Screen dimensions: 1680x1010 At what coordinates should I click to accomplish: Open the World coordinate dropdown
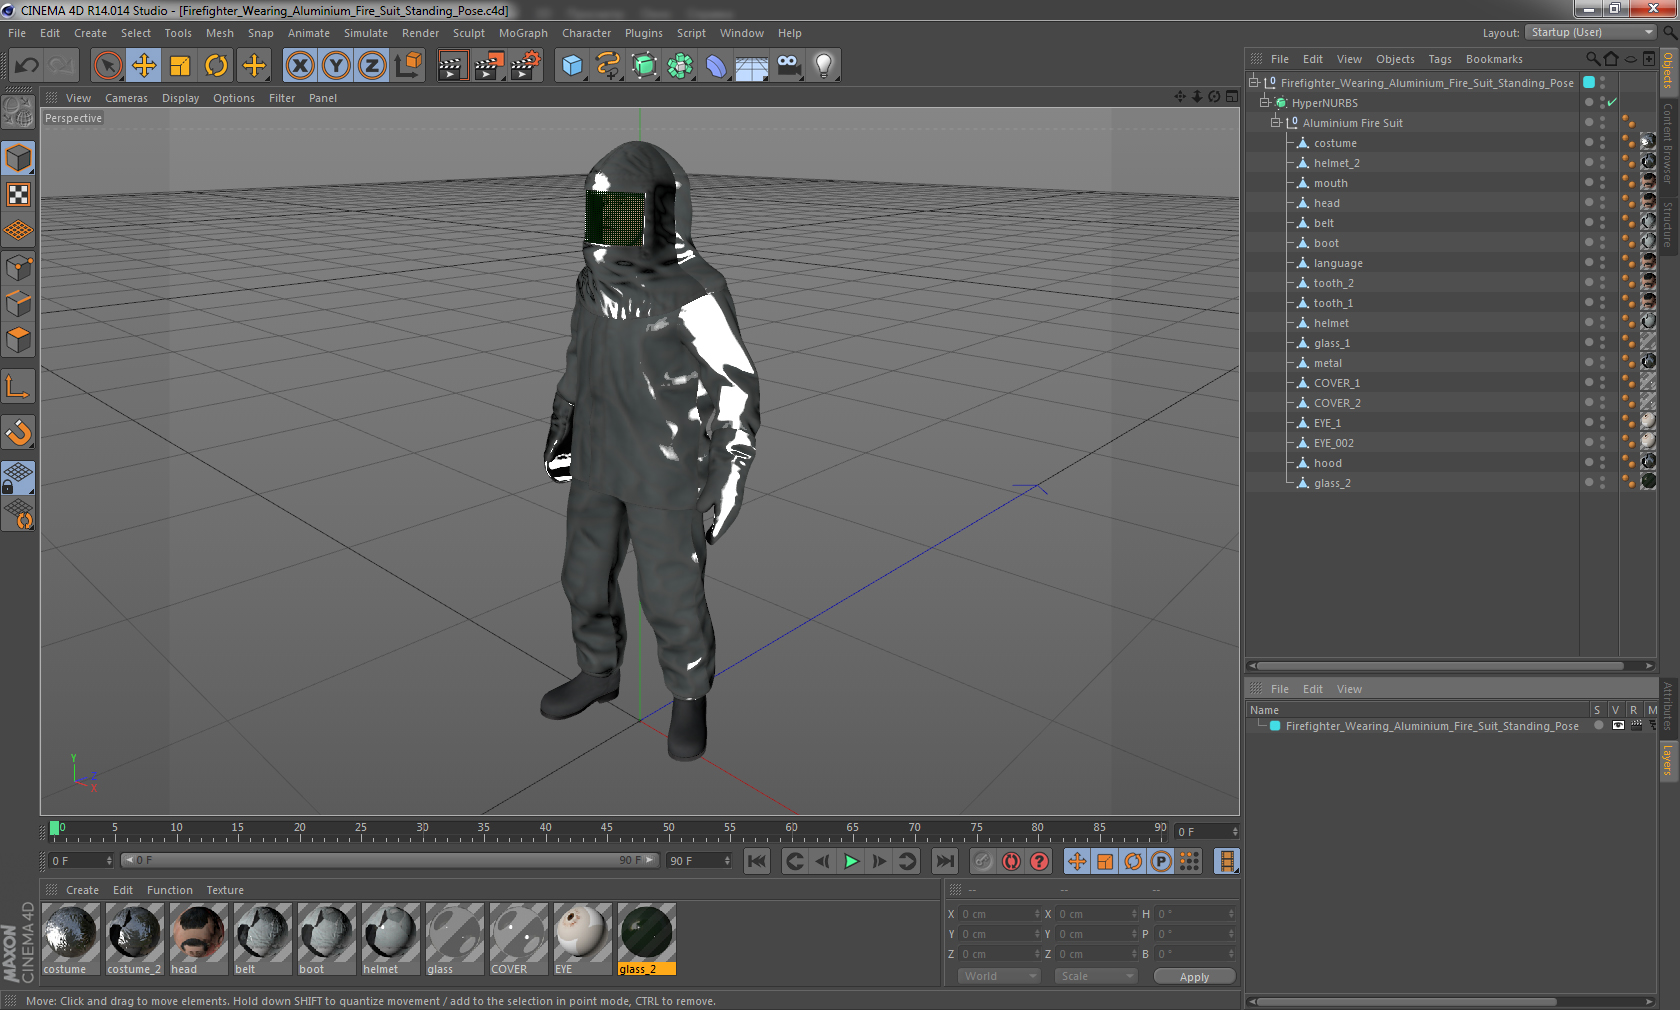[999, 976]
